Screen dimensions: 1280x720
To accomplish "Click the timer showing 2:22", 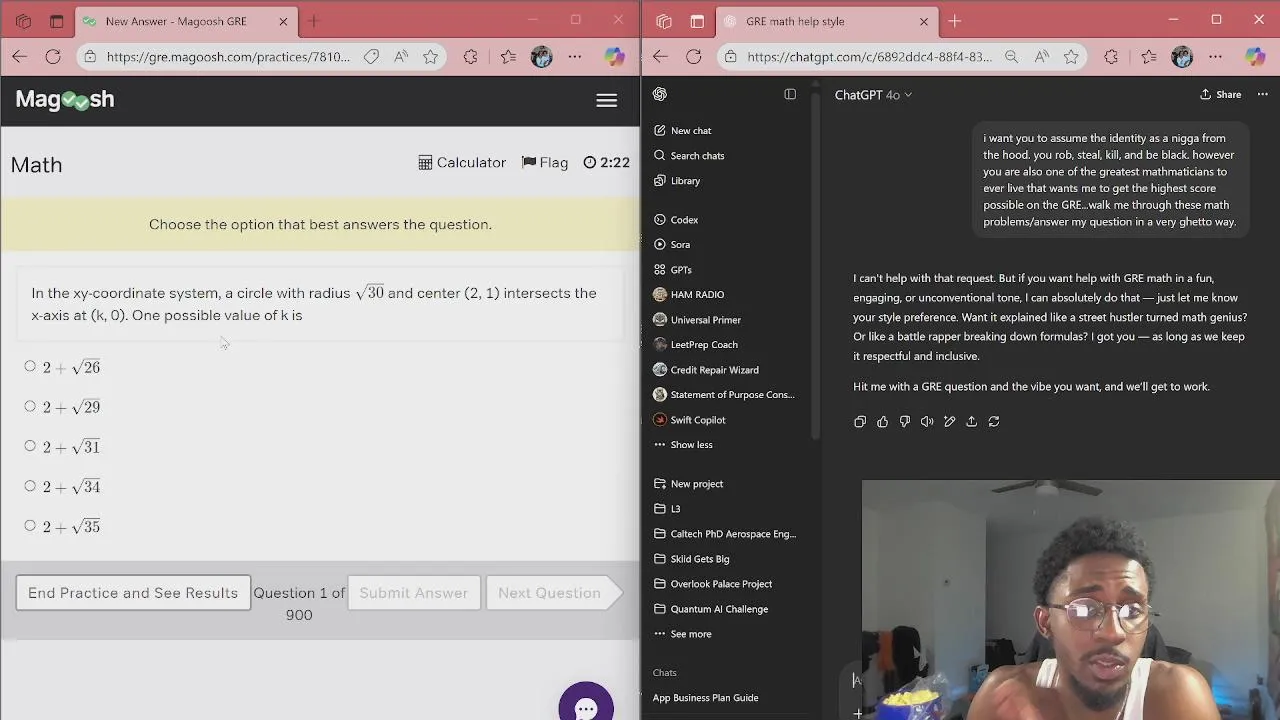I will (x=606, y=162).
